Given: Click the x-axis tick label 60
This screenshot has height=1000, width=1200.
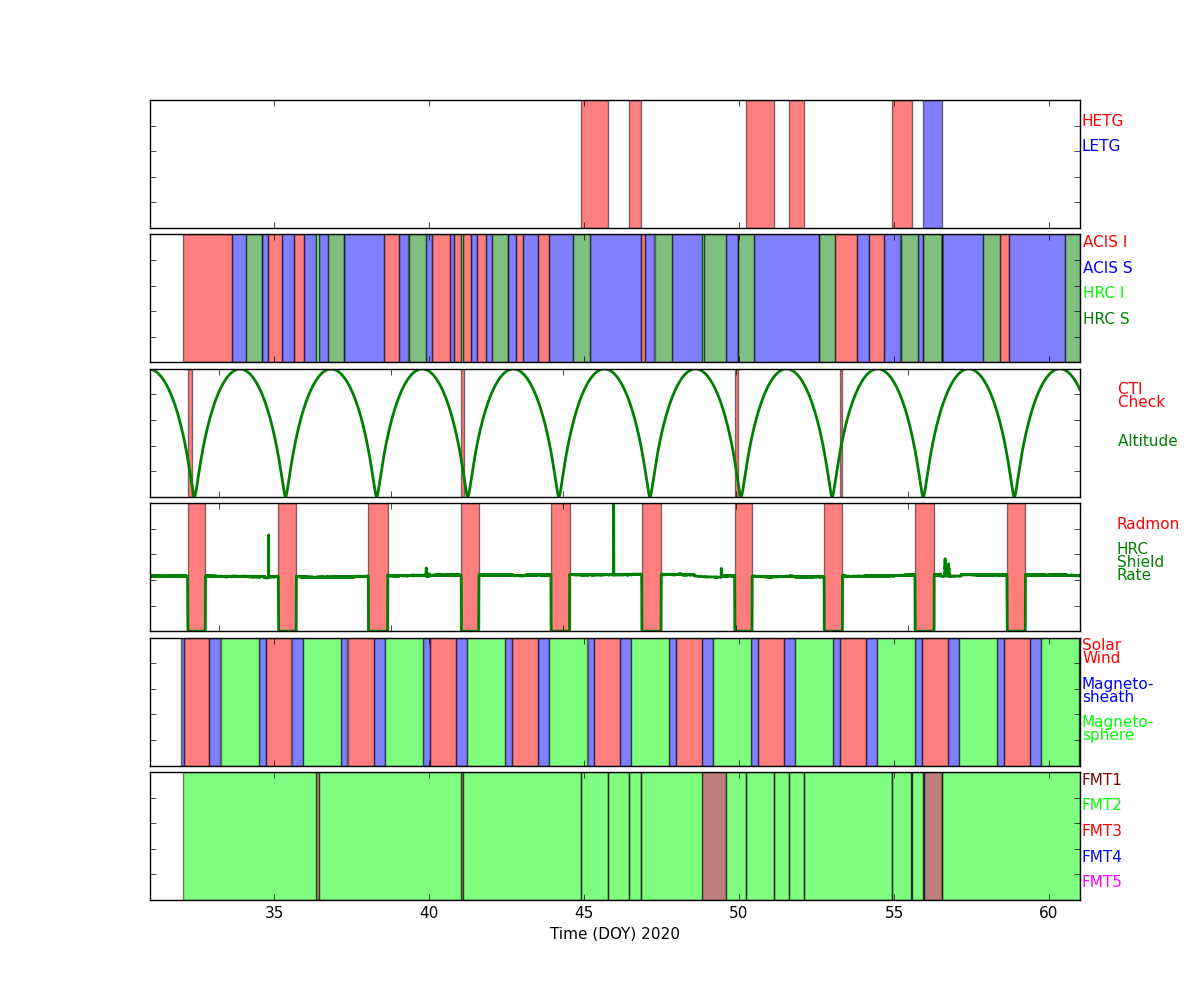Looking at the screenshot, I should 1048,913.
